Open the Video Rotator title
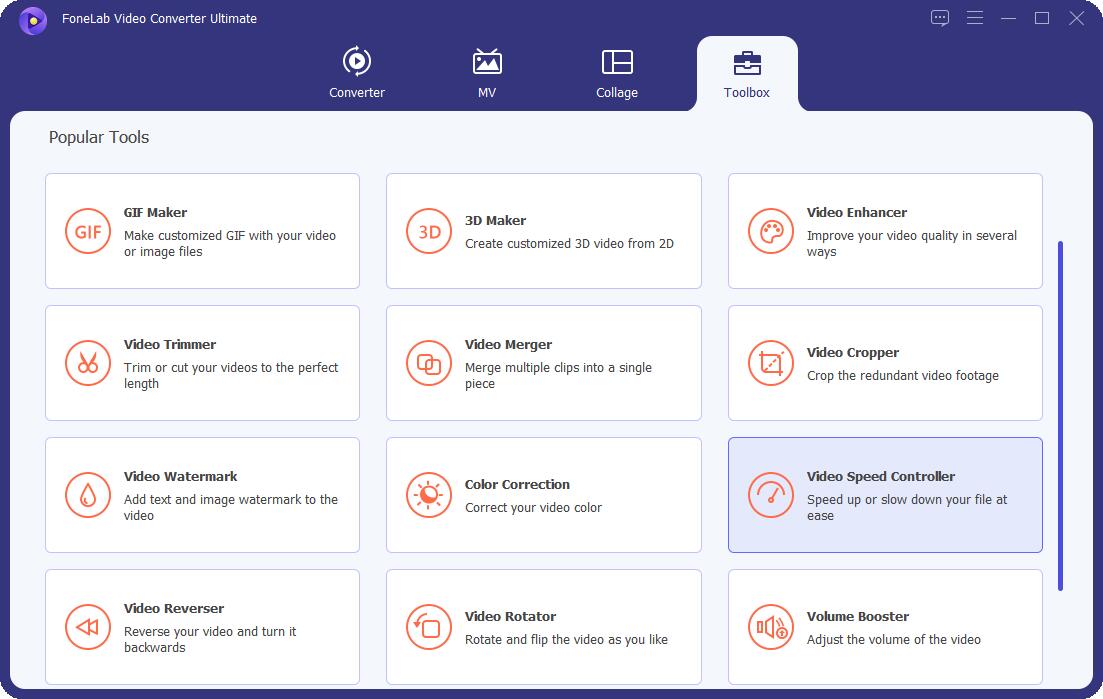 tap(510, 616)
